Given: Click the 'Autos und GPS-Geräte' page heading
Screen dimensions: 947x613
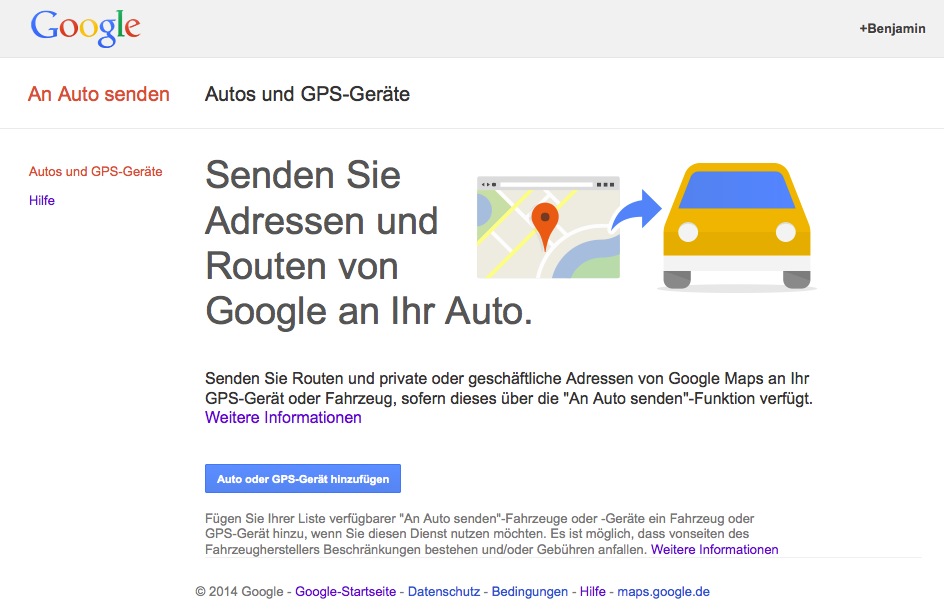Looking at the screenshot, I should coord(307,95).
